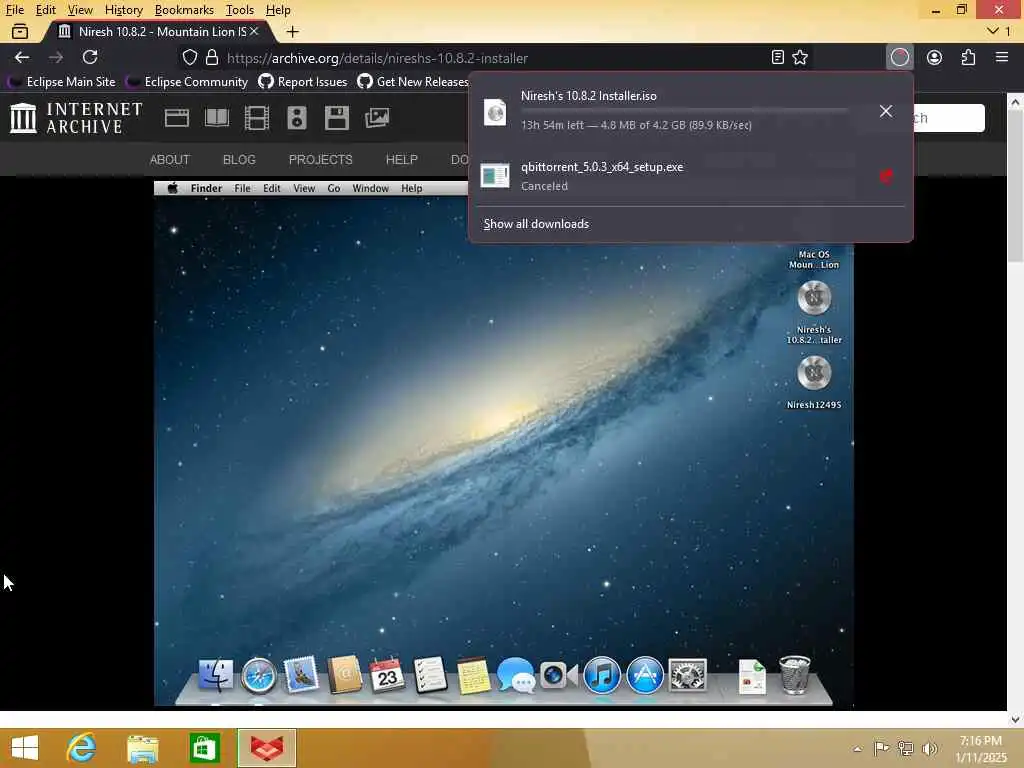
Task: Click the downloads progress toolbar button
Action: click(x=899, y=57)
